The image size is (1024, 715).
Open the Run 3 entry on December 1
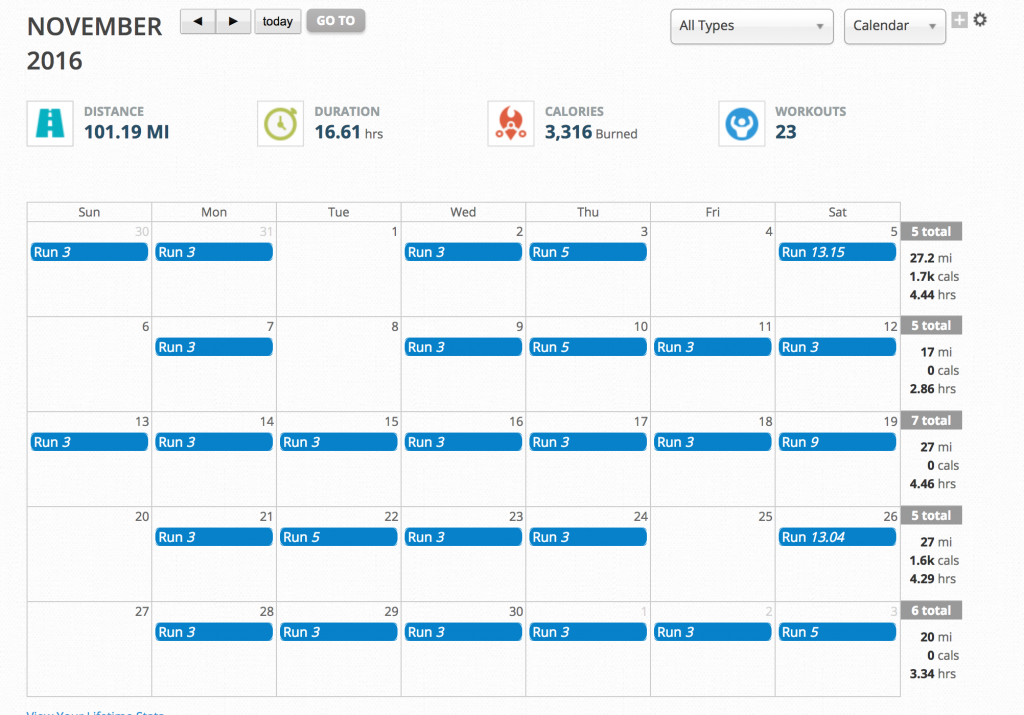click(x=588, y=632)
